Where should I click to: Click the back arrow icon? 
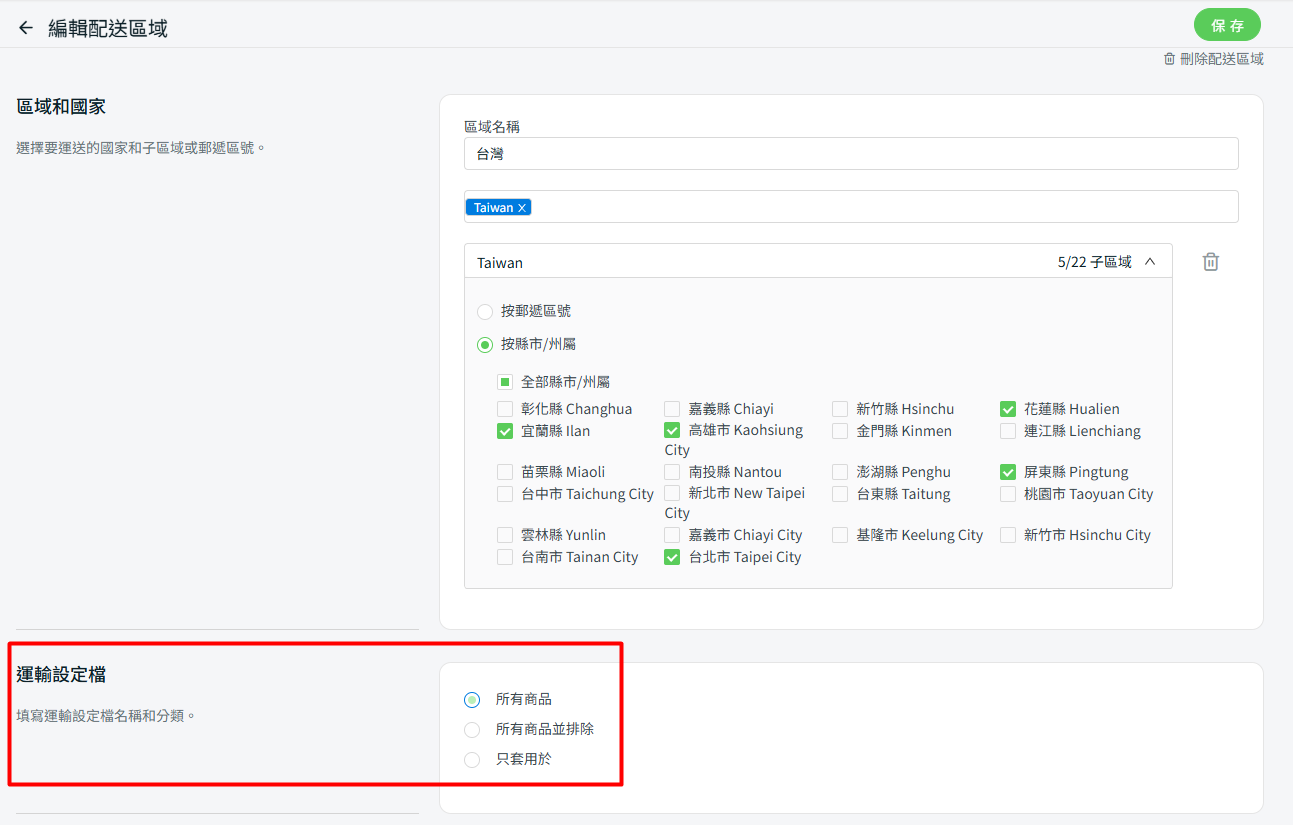click(26, 28)
